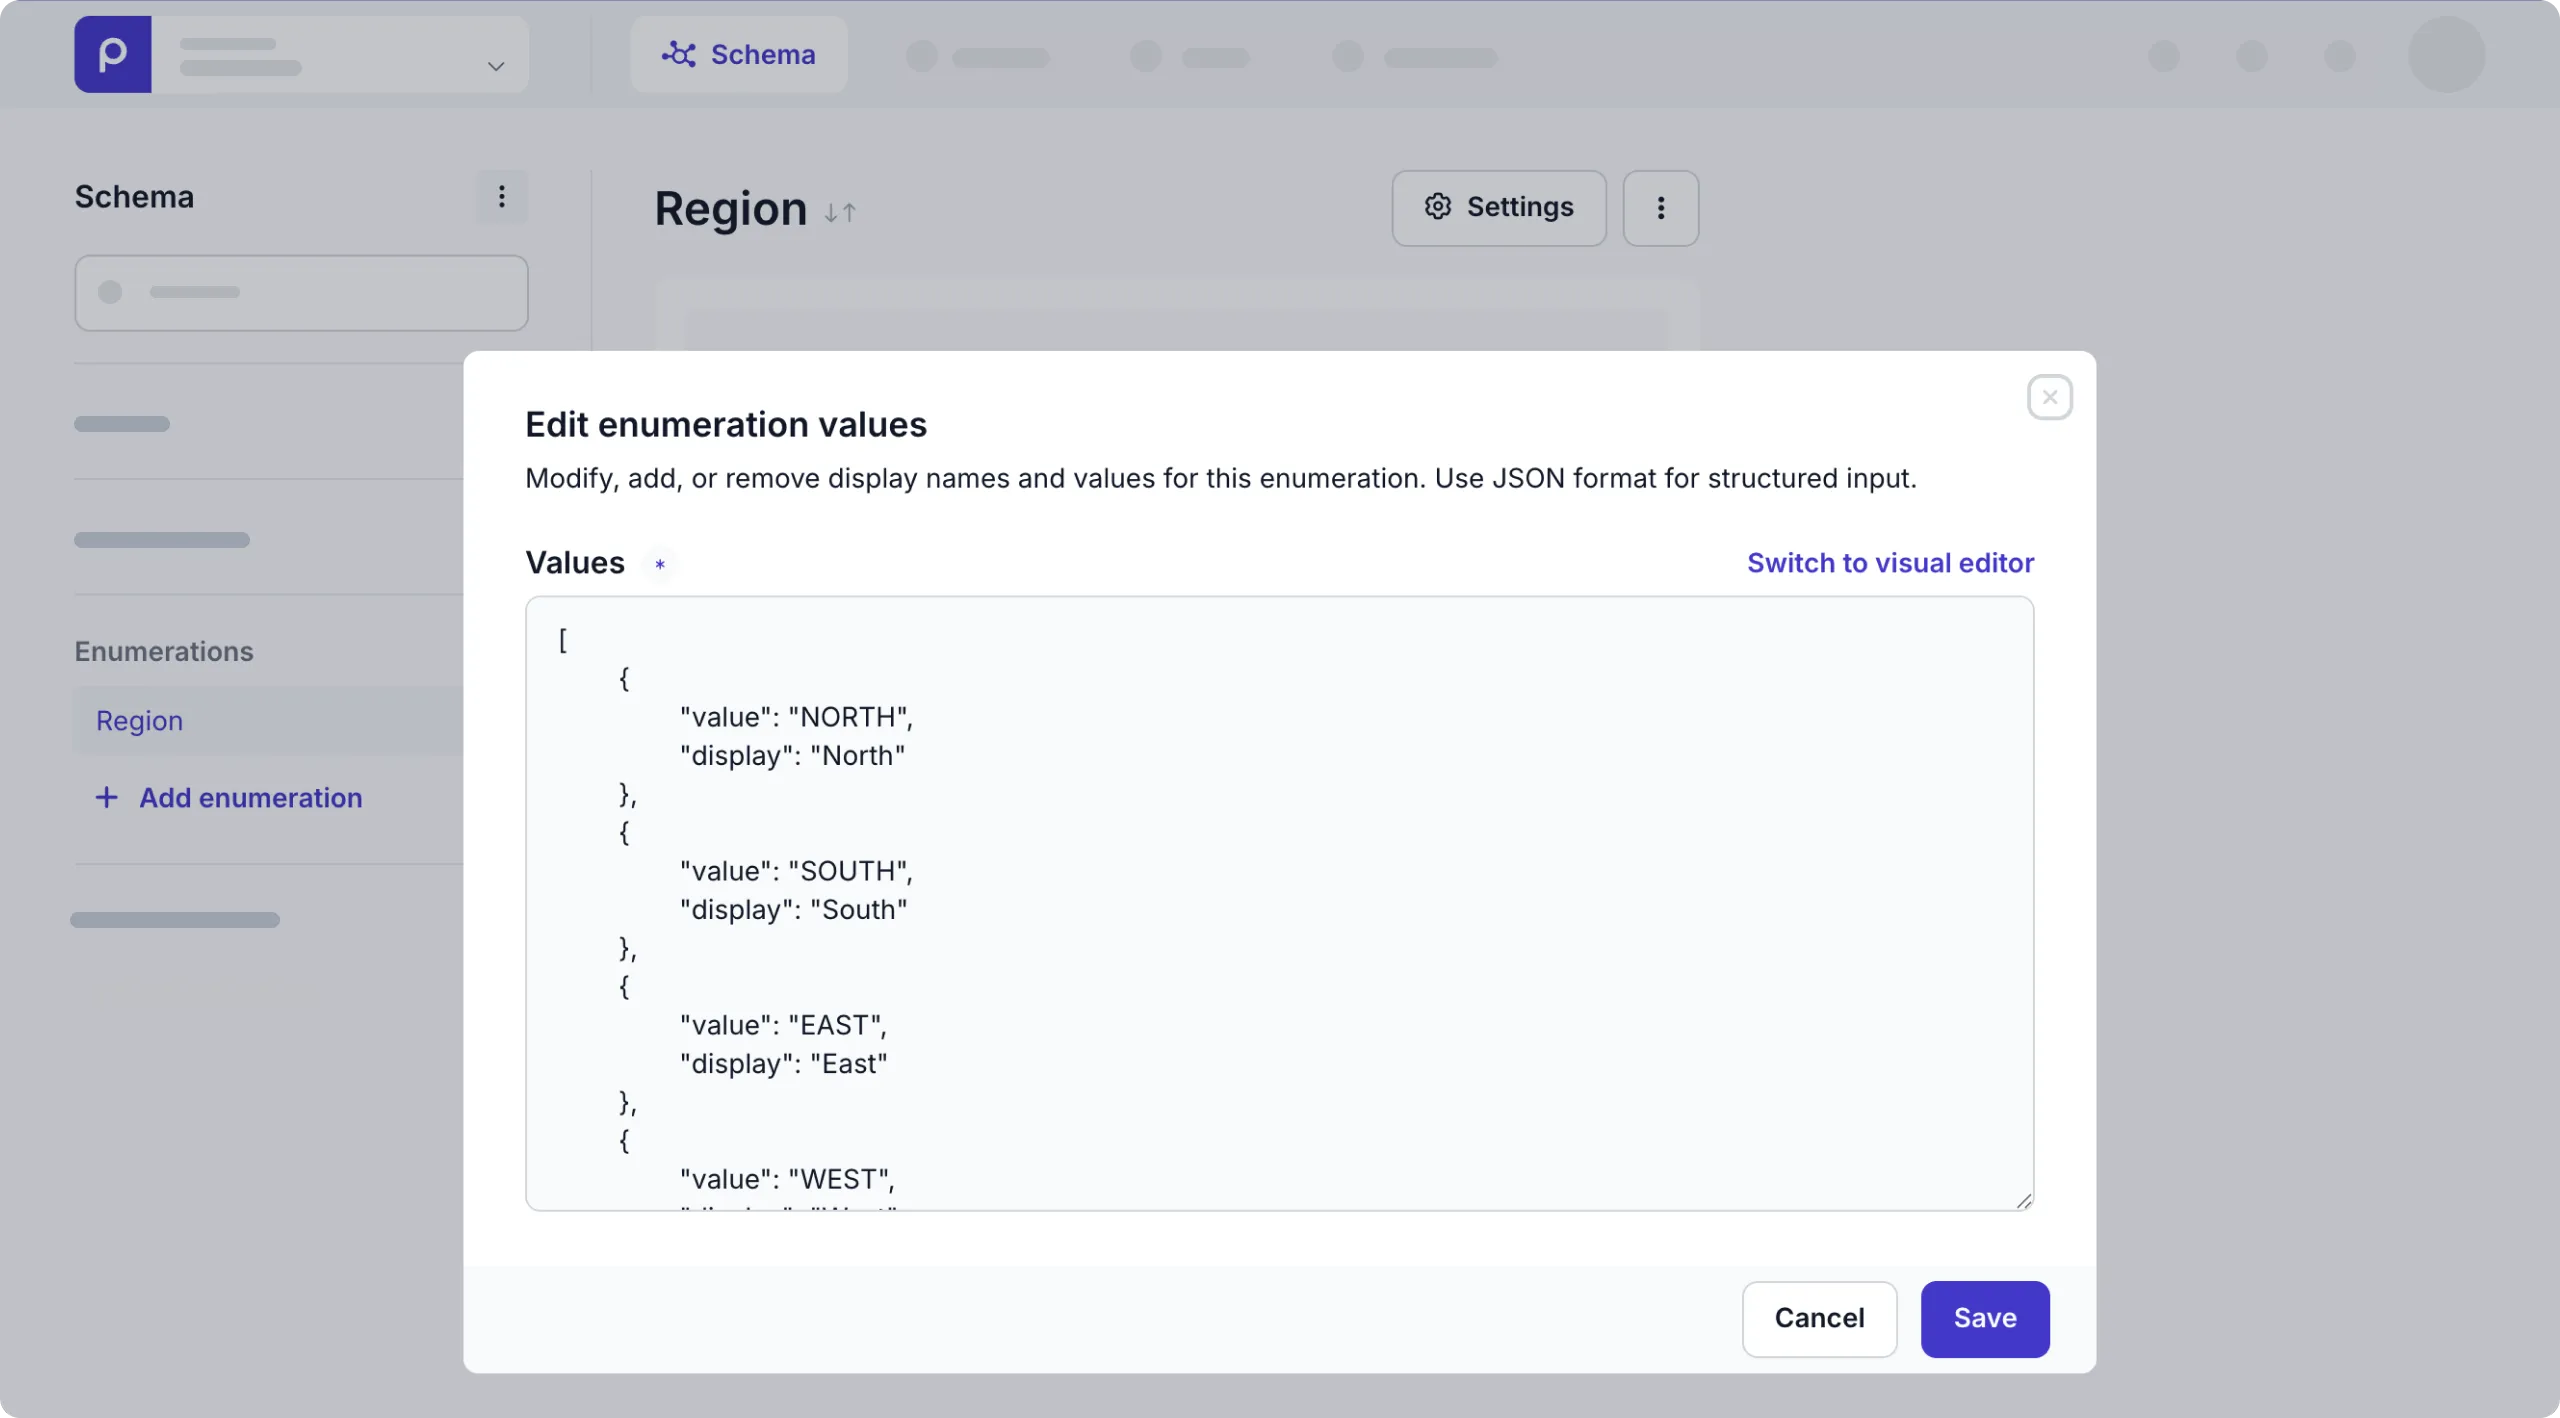The image size is (2560, 1418).
Task: Click the sort arrows next to Region
Action: [x=840, y=212]
